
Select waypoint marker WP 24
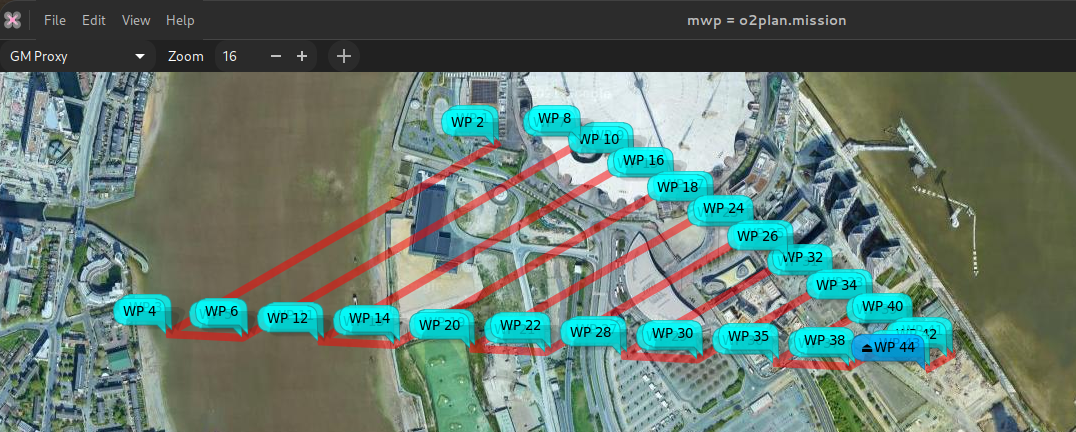tap(723, 208)
